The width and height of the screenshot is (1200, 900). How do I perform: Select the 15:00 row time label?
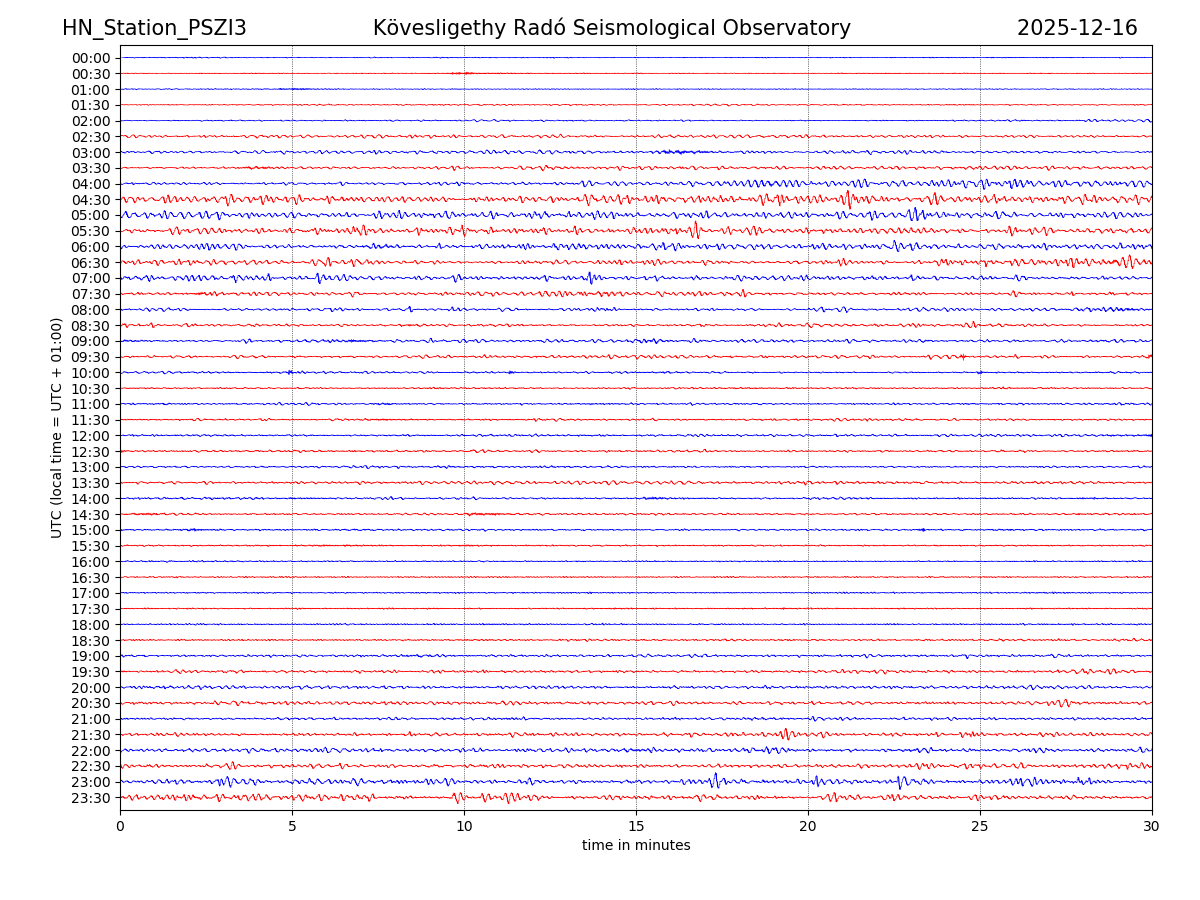click(91, 530)
